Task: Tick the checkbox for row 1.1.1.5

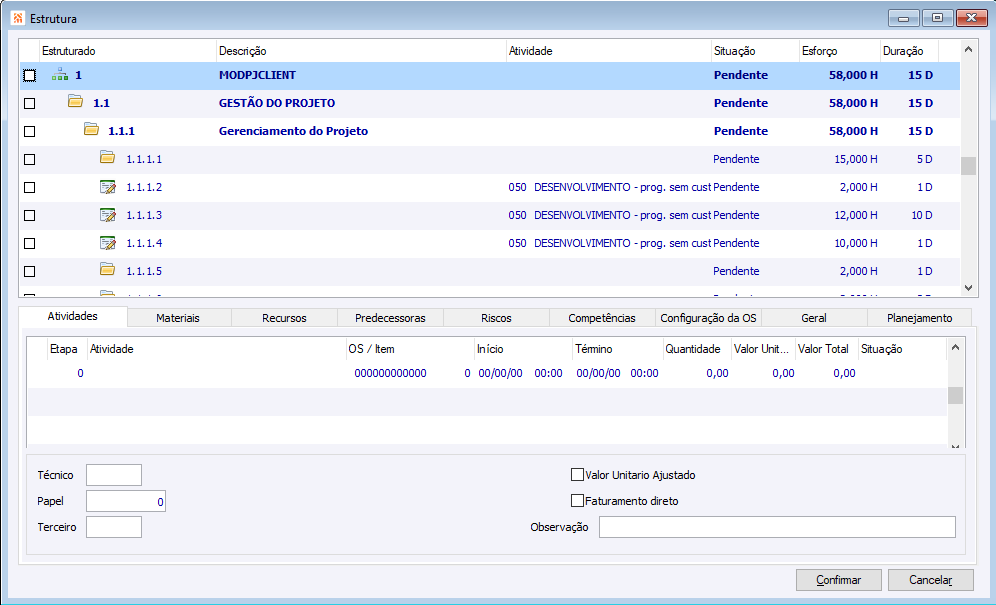Action: tap(29, 271)
